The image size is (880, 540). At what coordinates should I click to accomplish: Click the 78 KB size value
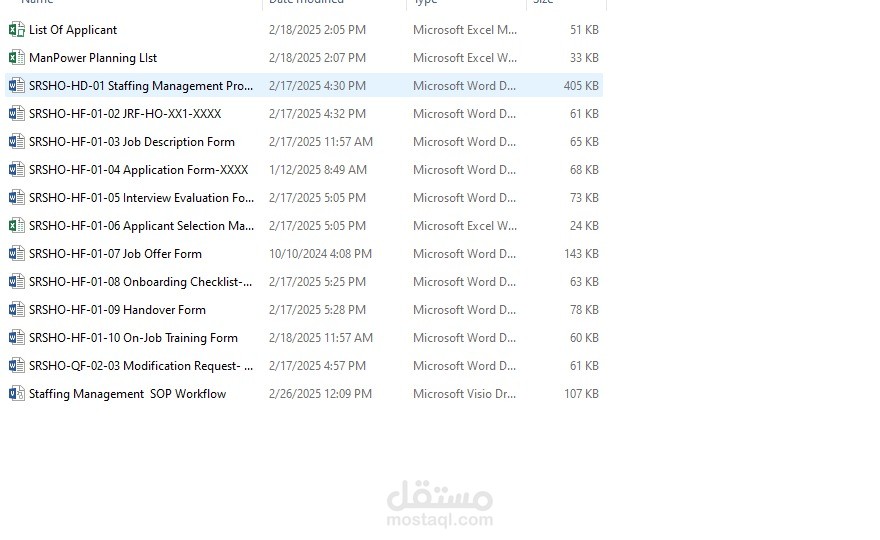coord(584,310)
